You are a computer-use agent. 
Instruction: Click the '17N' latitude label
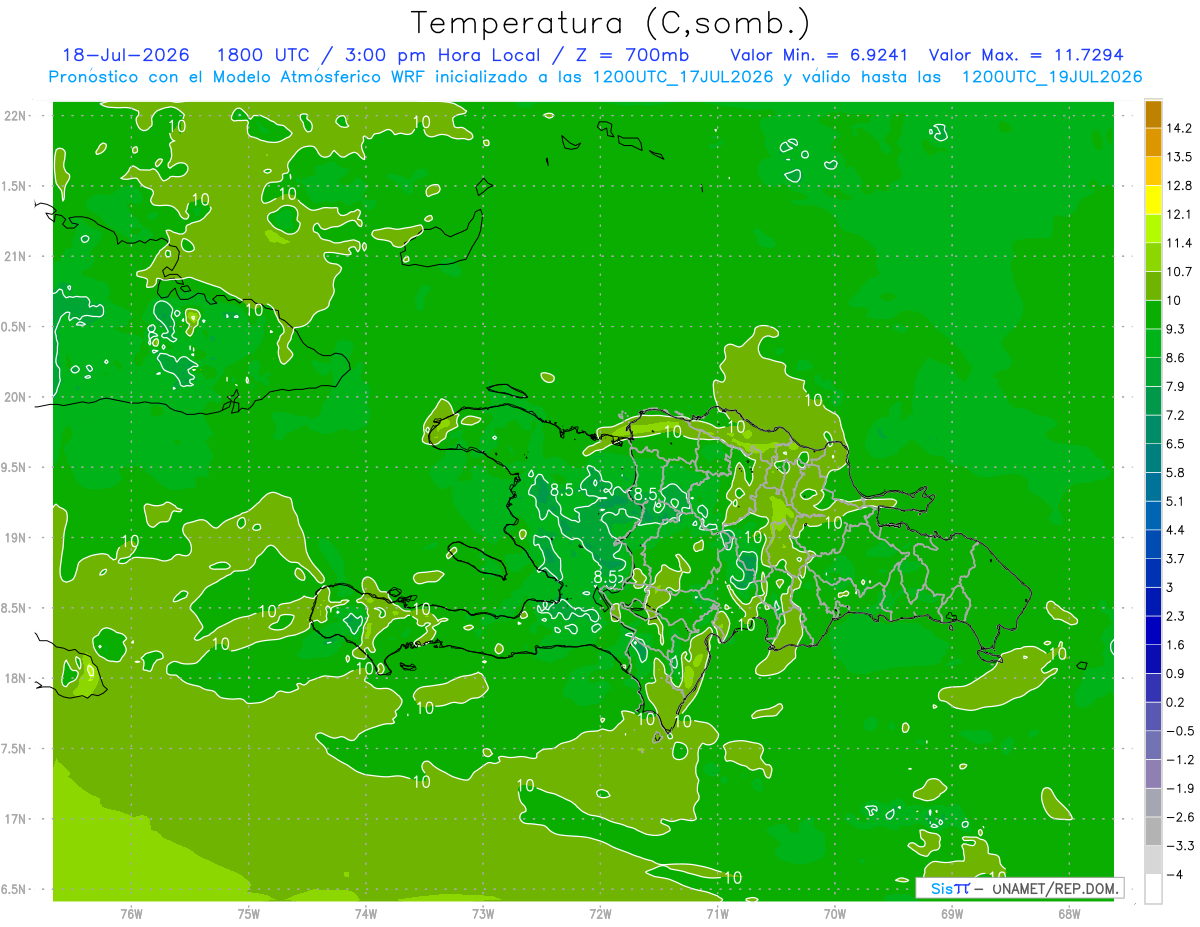[16, 819]
